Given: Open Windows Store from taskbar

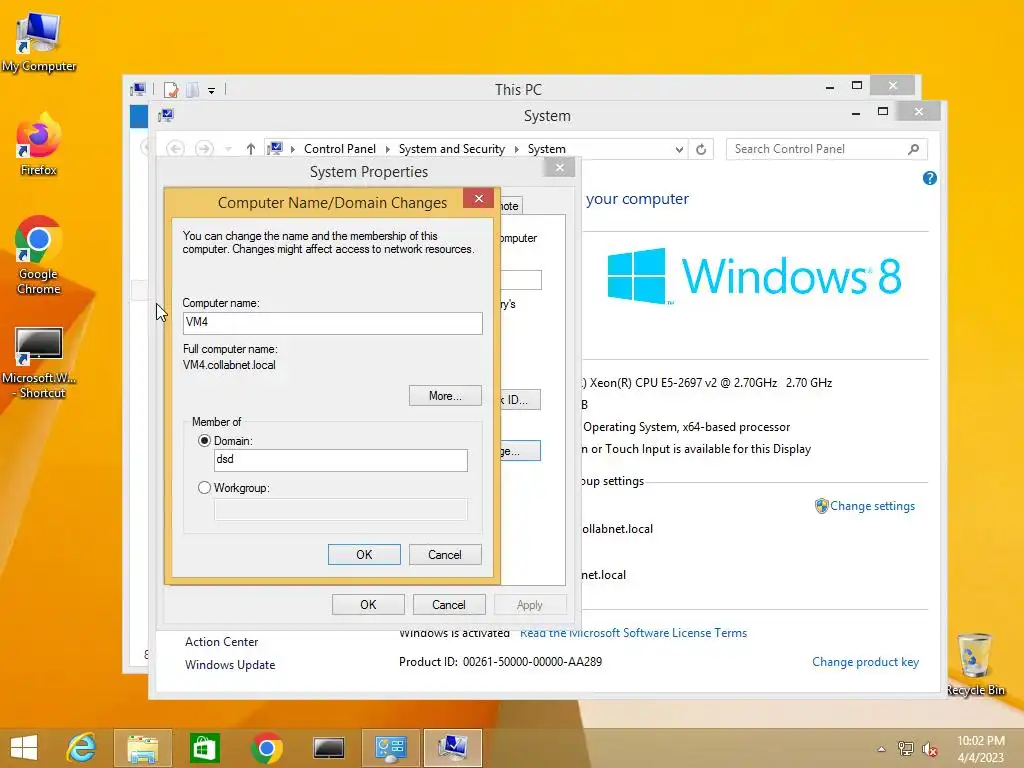Looking at the screenshot, I should click(x=204, y=748).
